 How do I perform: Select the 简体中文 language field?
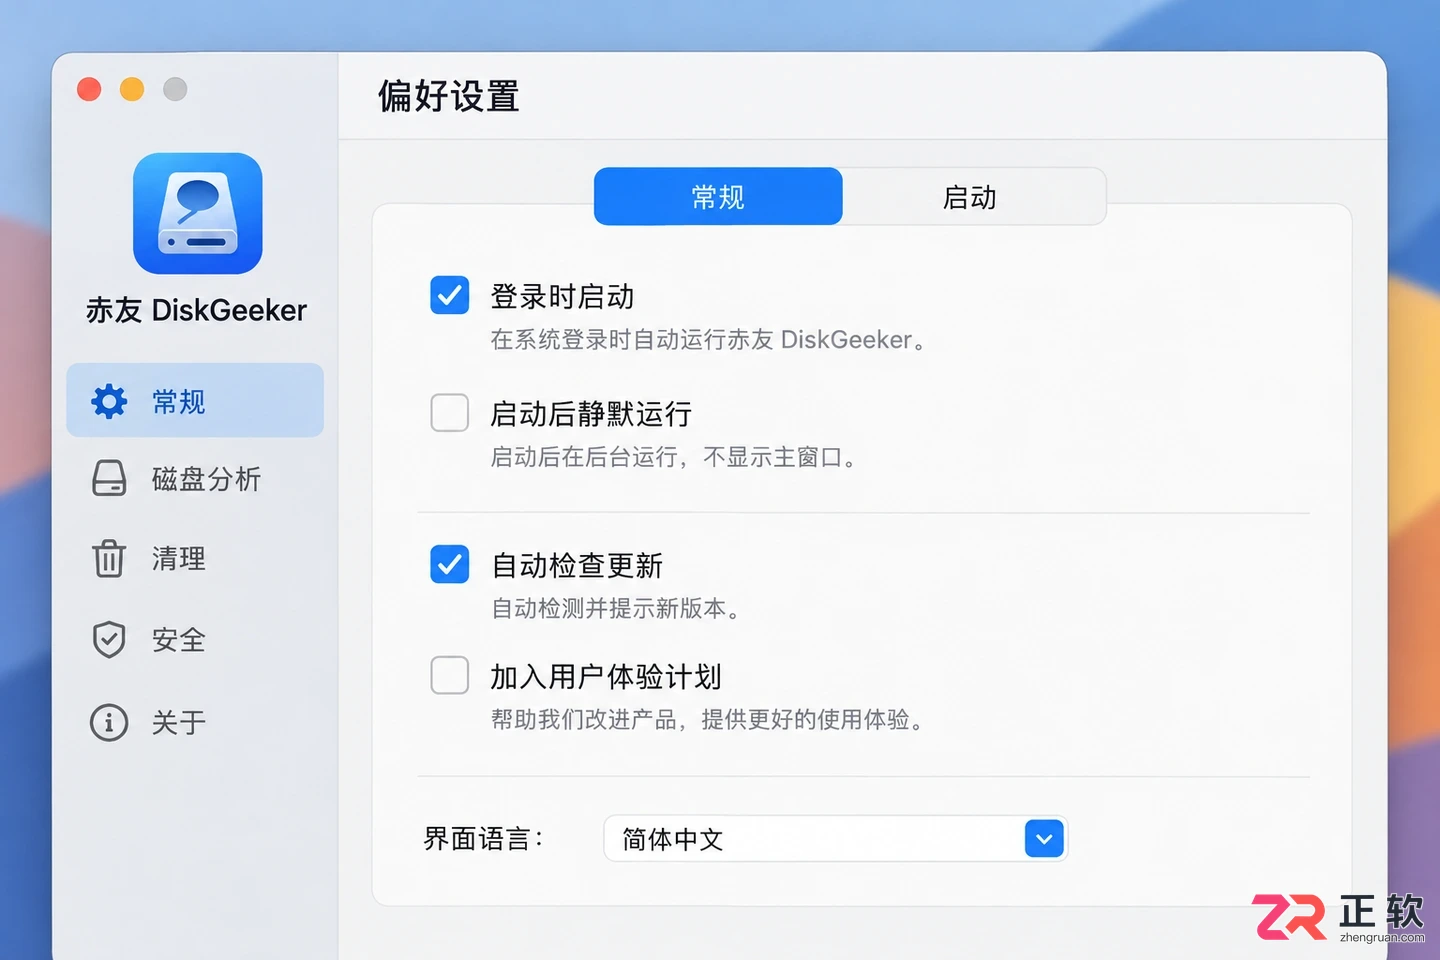click(836, 839)
